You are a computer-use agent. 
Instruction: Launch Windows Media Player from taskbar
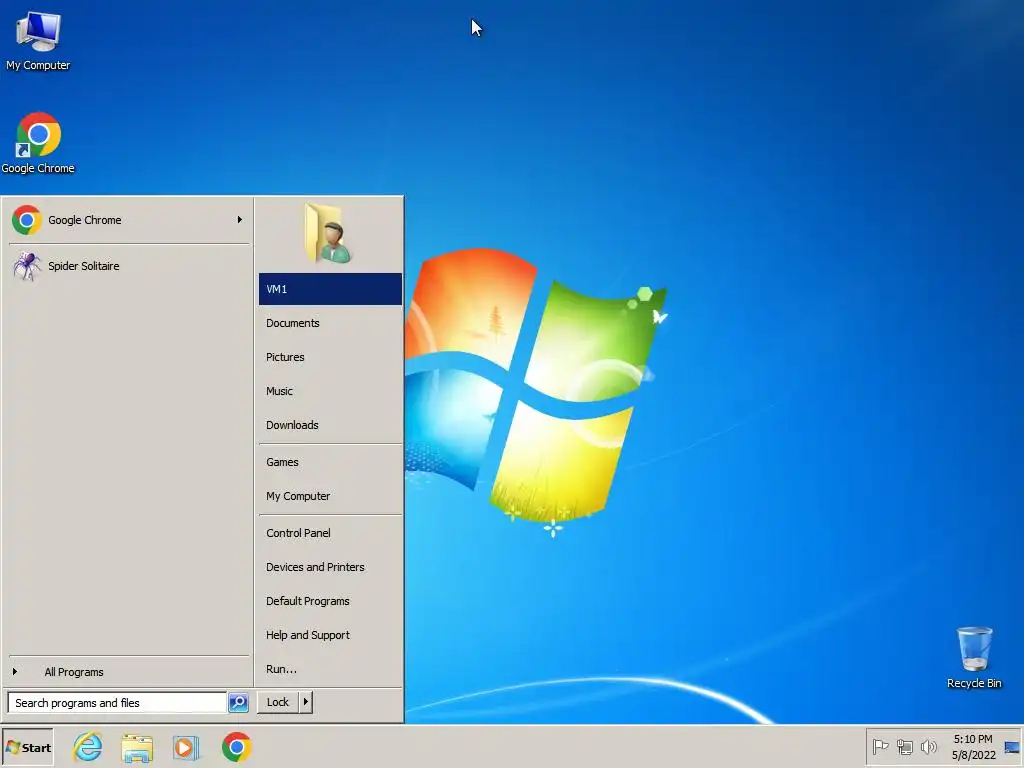tap(186, 747)
